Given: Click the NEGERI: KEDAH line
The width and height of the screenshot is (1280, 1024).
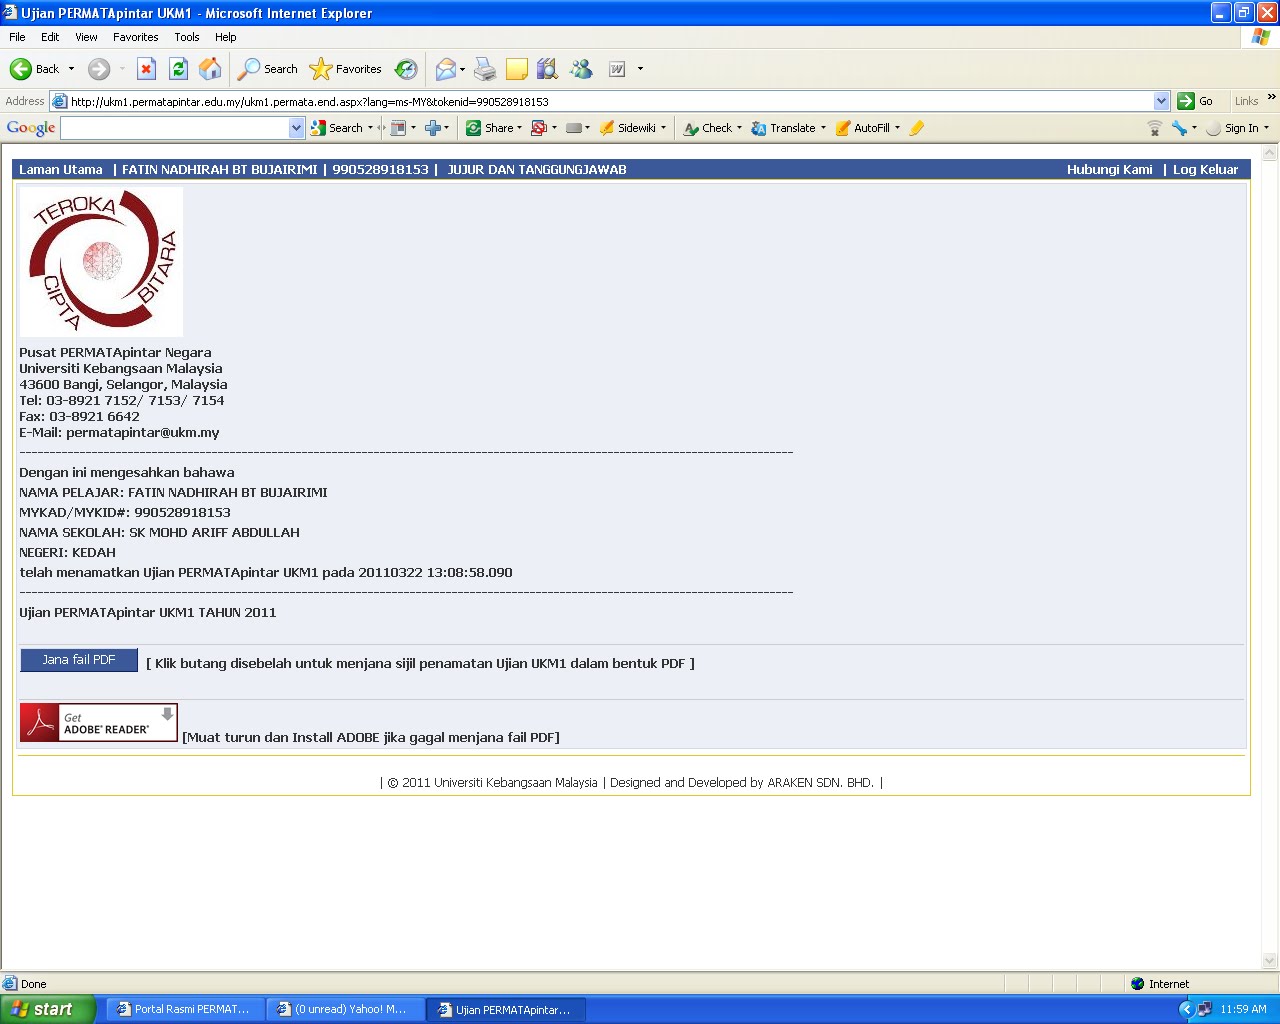Looking at the screenshot, I should pos(67,553).
